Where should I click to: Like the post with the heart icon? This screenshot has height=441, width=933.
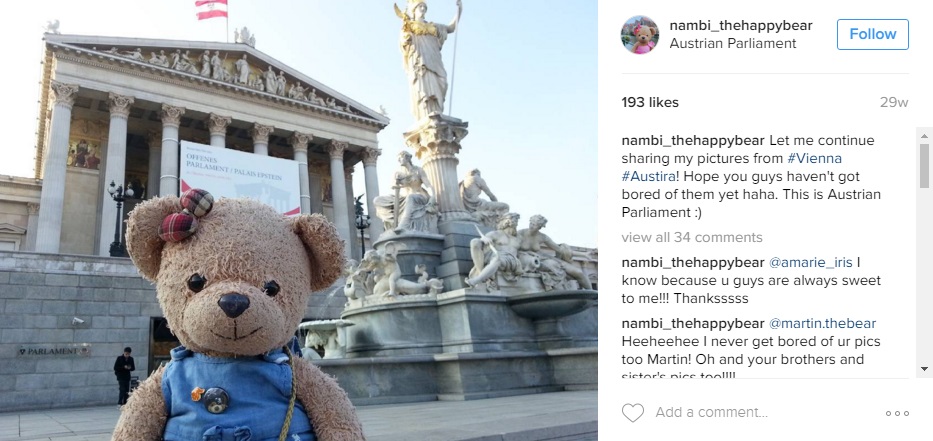tap(633, 412)
